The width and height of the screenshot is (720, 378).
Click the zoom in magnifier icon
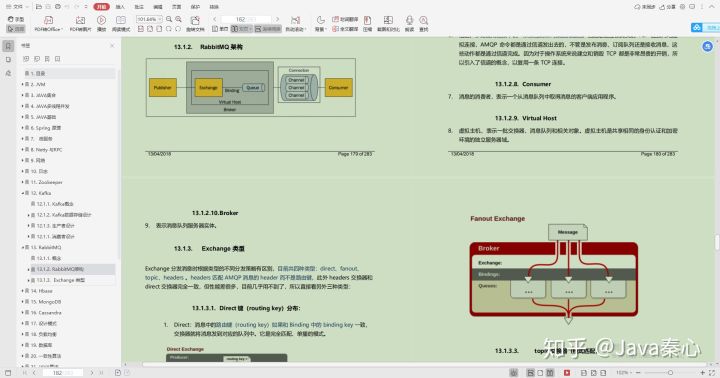179,19
